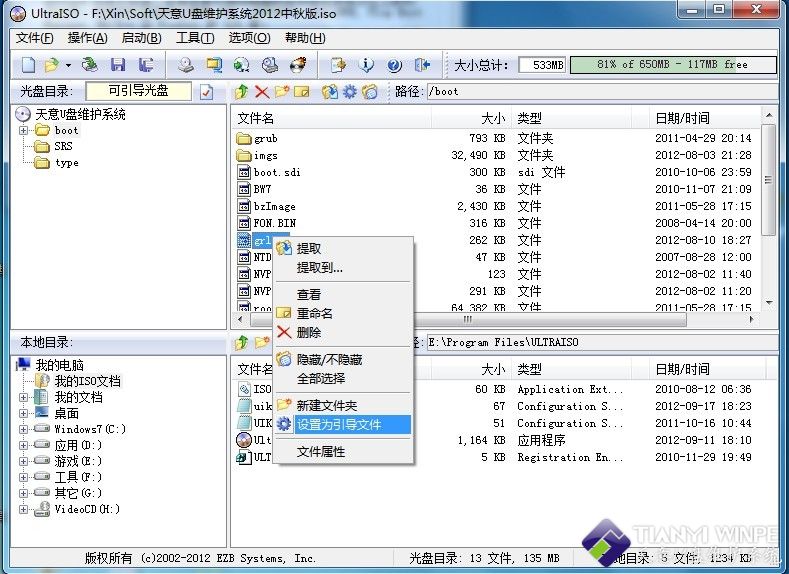This screenshot has width=789, height=574.
Task: Choose 删除 in the context menu
Action: point(343,333)
